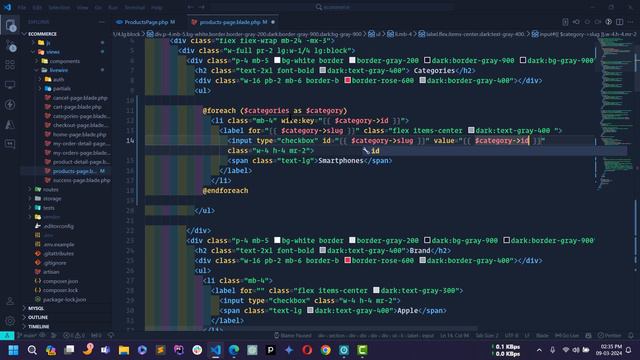Viewport: 640px width, 360px height.
Task: Click the remote window status bar indicator
Action: tap(7, 336)
